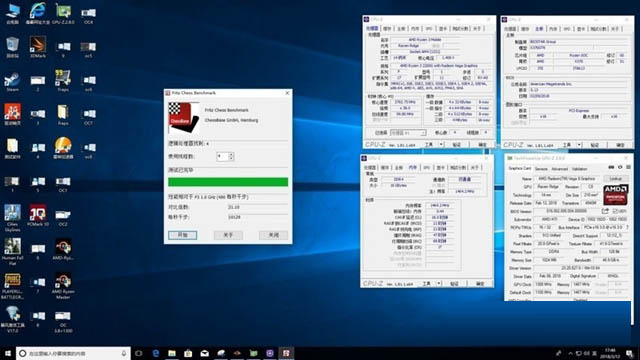Click the Start (开始) button in Fritz Chess Benchmark

coord(182,235)
